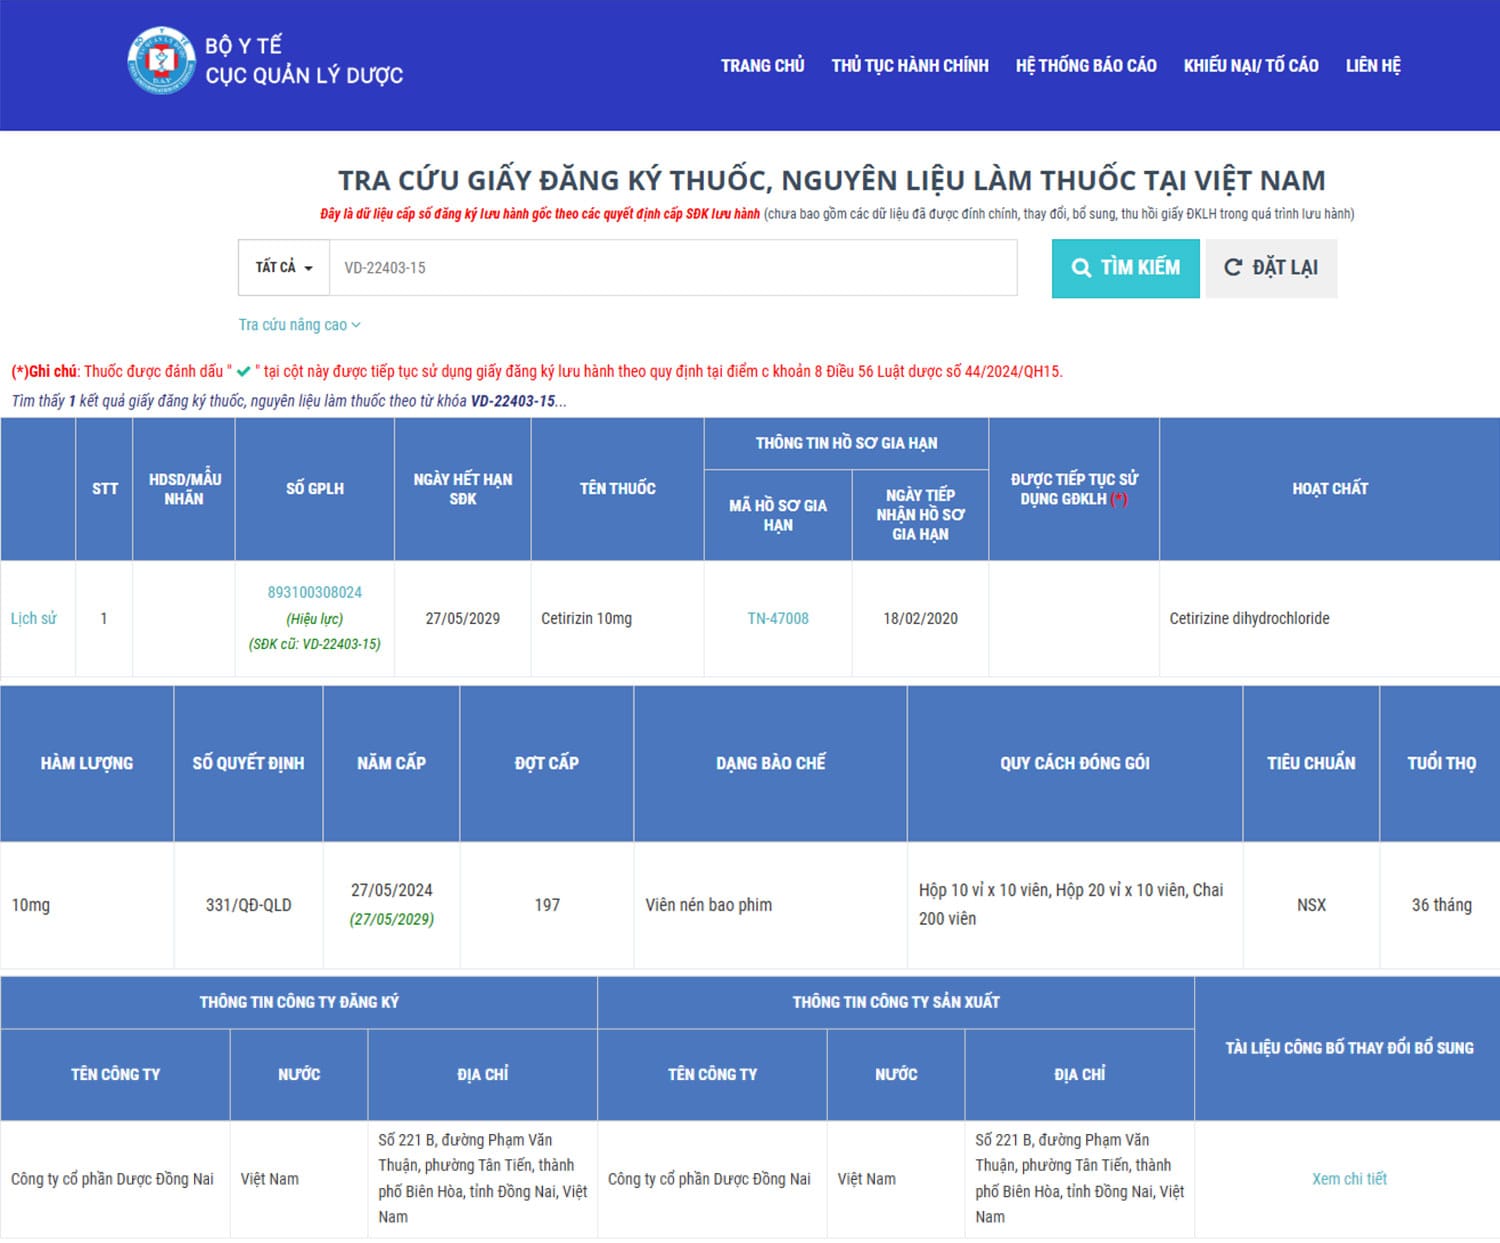Open THỦ TỤC HÀNH CHÍNH menu

click(x=910, y=65)
